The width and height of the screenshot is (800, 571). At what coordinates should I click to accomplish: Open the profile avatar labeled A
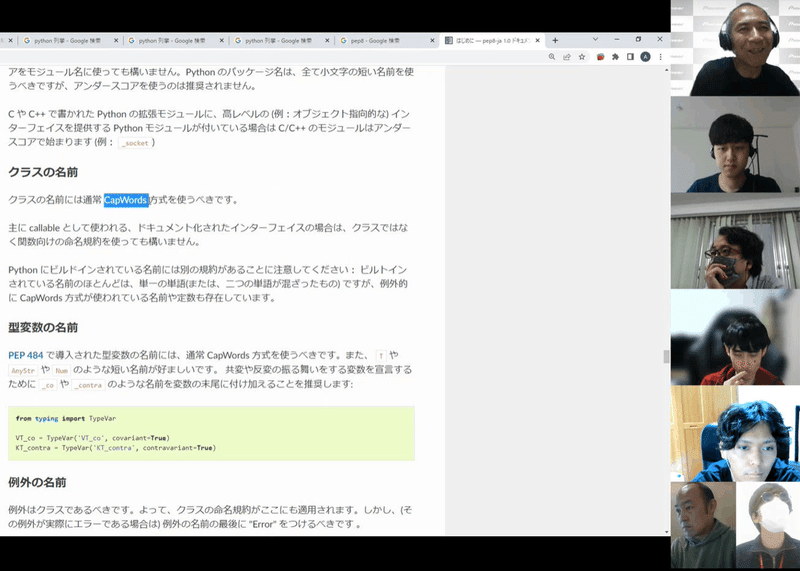tap(645, 57)
